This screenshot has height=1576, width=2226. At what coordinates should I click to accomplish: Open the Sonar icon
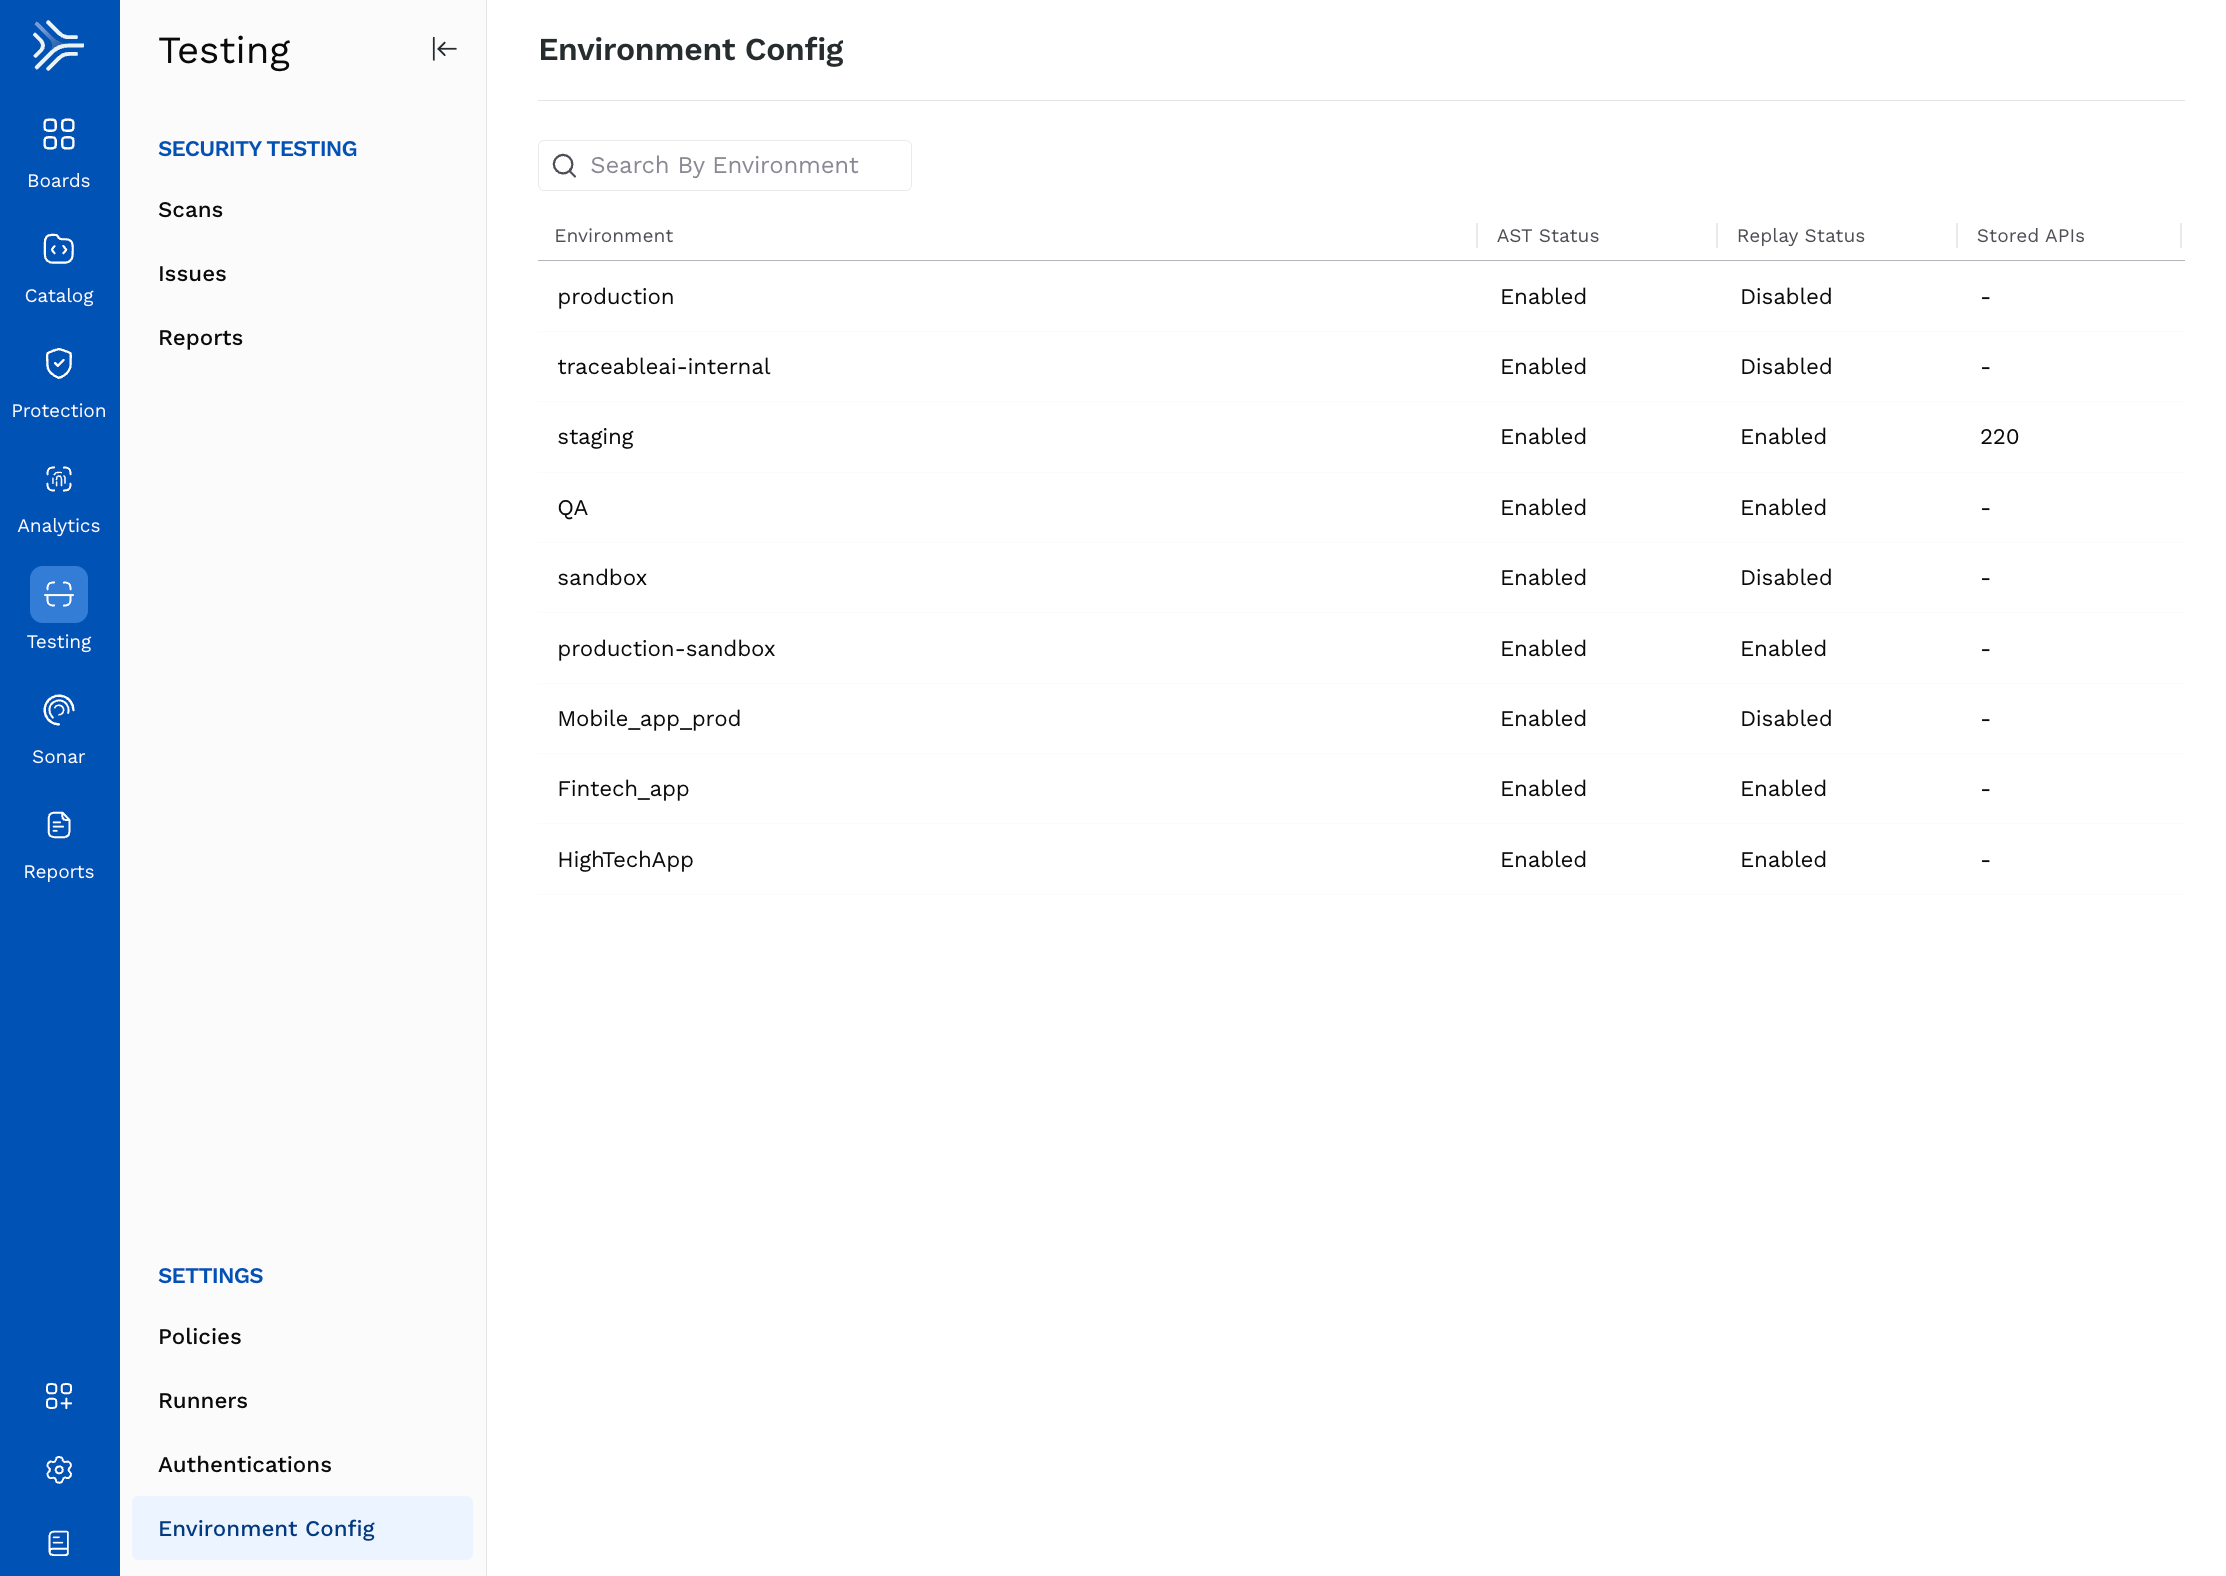point(59,710)
